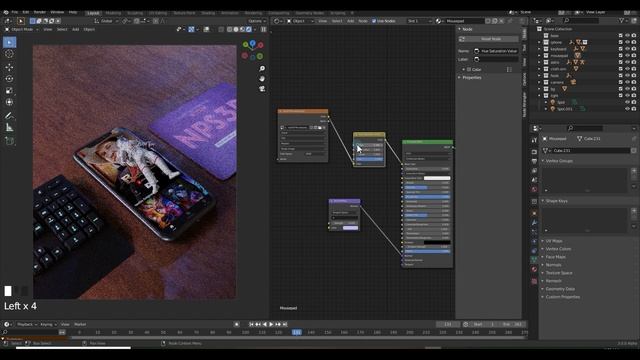The height and width of the screenshot is (360, 640).
Task: Click the outliner filter funnel icon
Action: point(622,20)
